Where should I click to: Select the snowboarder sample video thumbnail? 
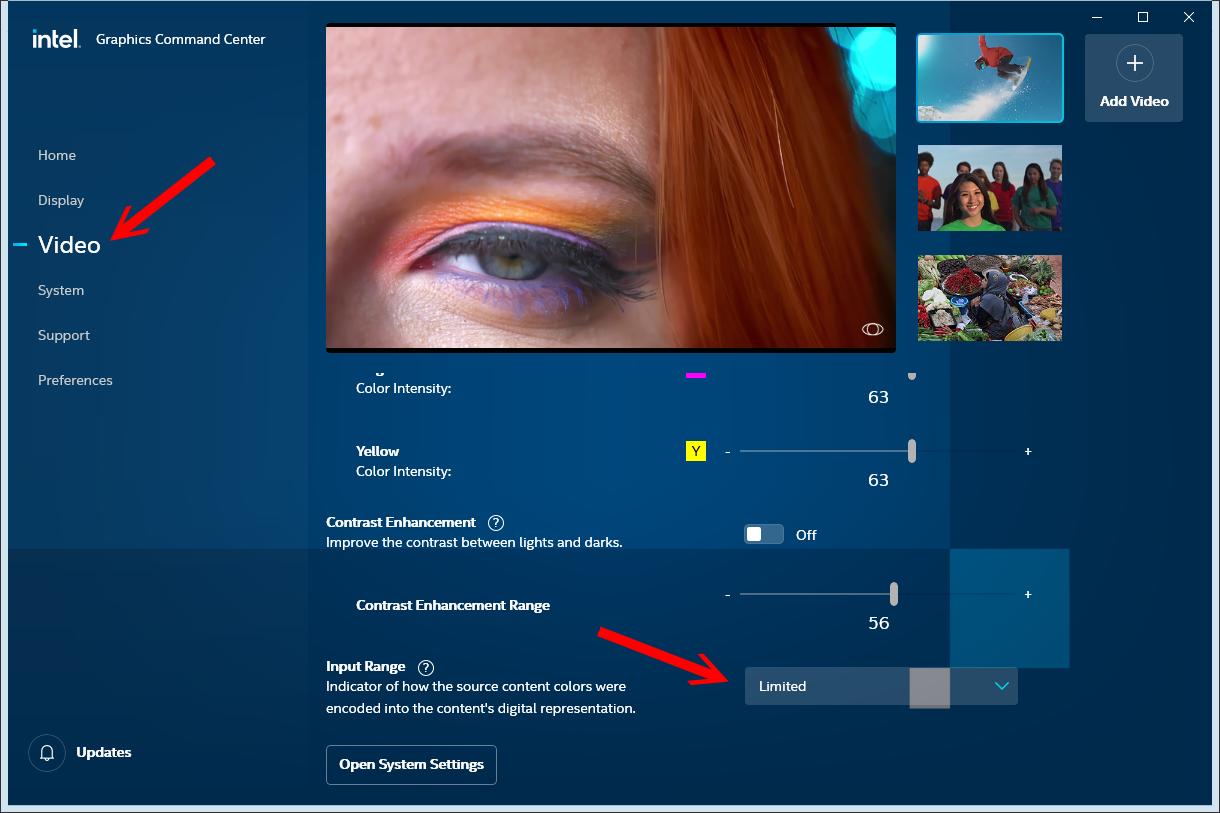[x=990, y=78]
